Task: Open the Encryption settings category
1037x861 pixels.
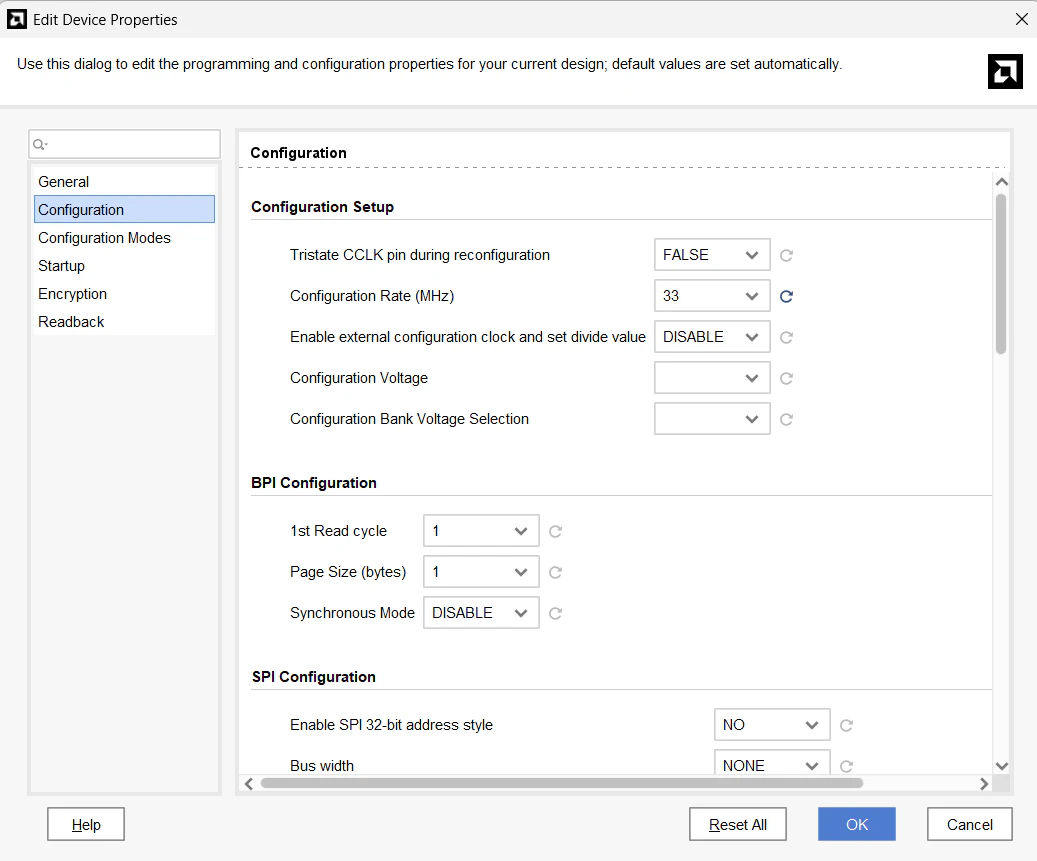Action: [72, 294]
